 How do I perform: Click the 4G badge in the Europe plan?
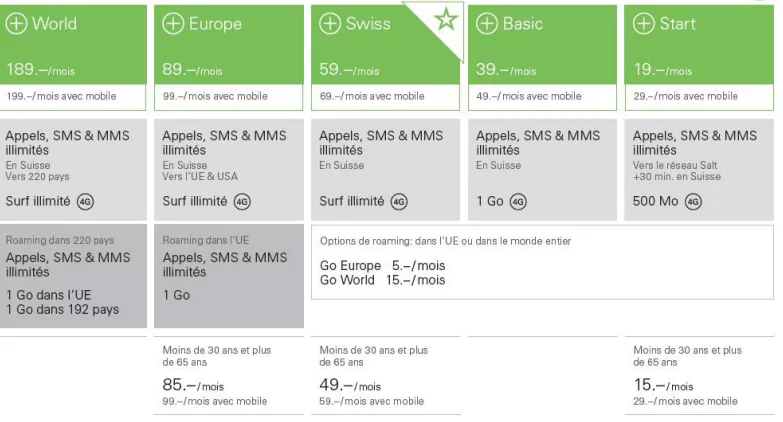tap(243, 201)
